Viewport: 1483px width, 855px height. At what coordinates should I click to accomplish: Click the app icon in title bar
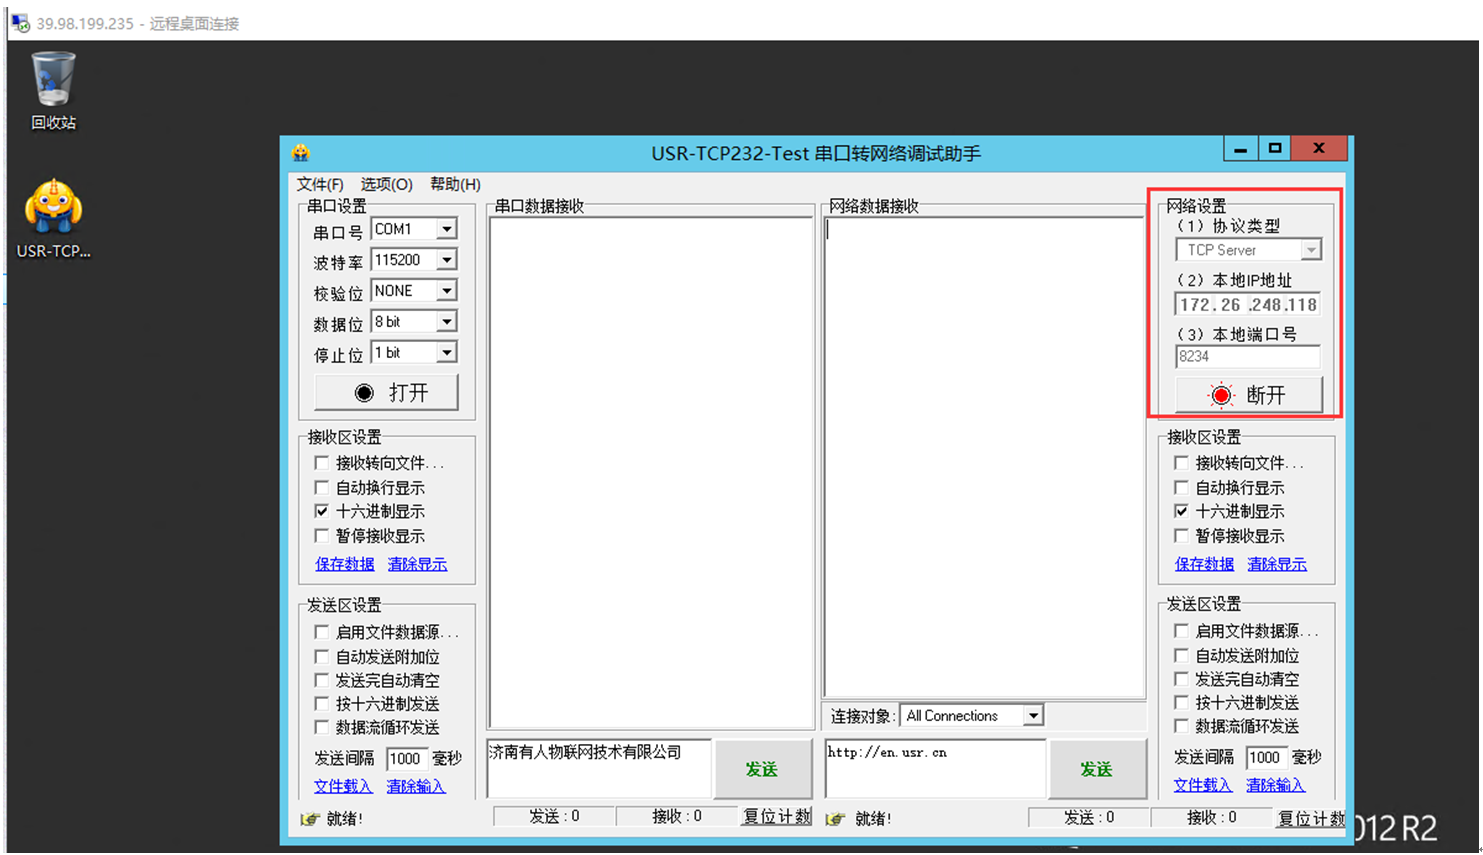click(301, 153)
